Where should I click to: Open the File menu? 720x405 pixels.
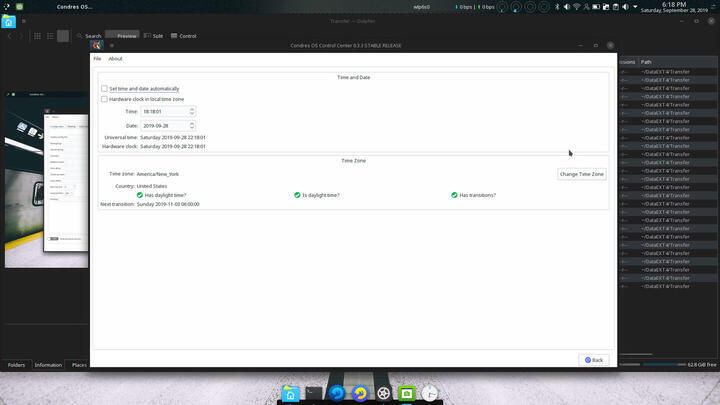coord(97,59)
